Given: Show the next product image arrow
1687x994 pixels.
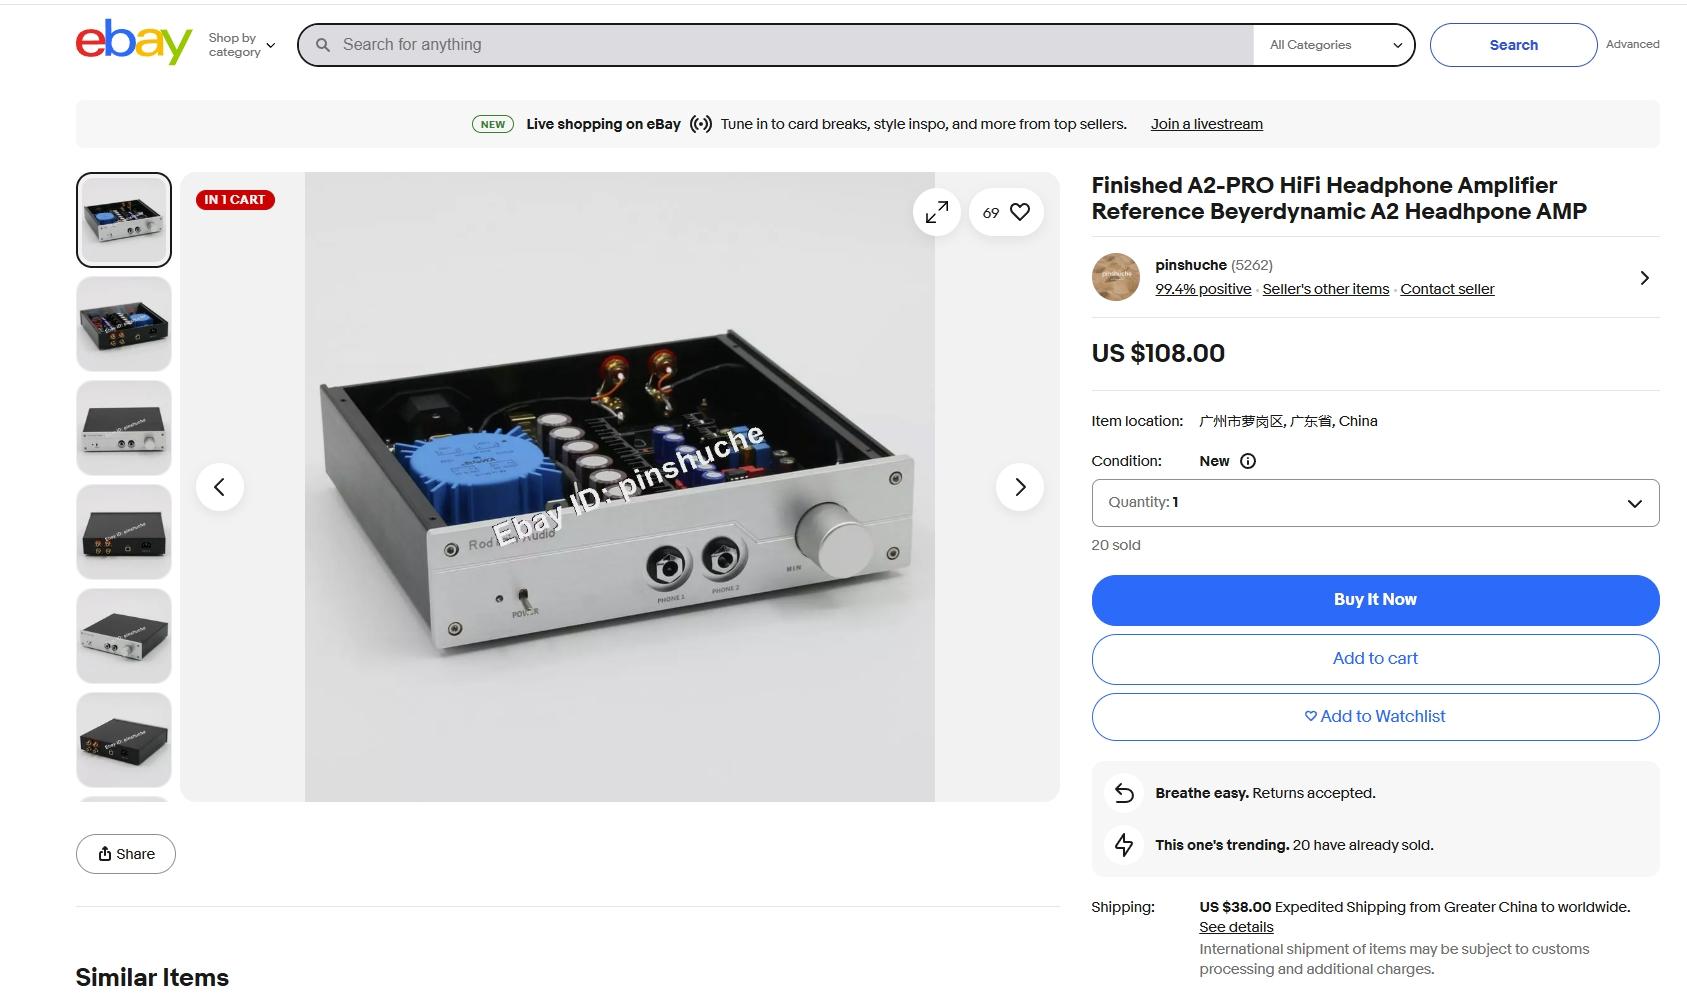Looking at the screenshot, I should [1020, 487].
